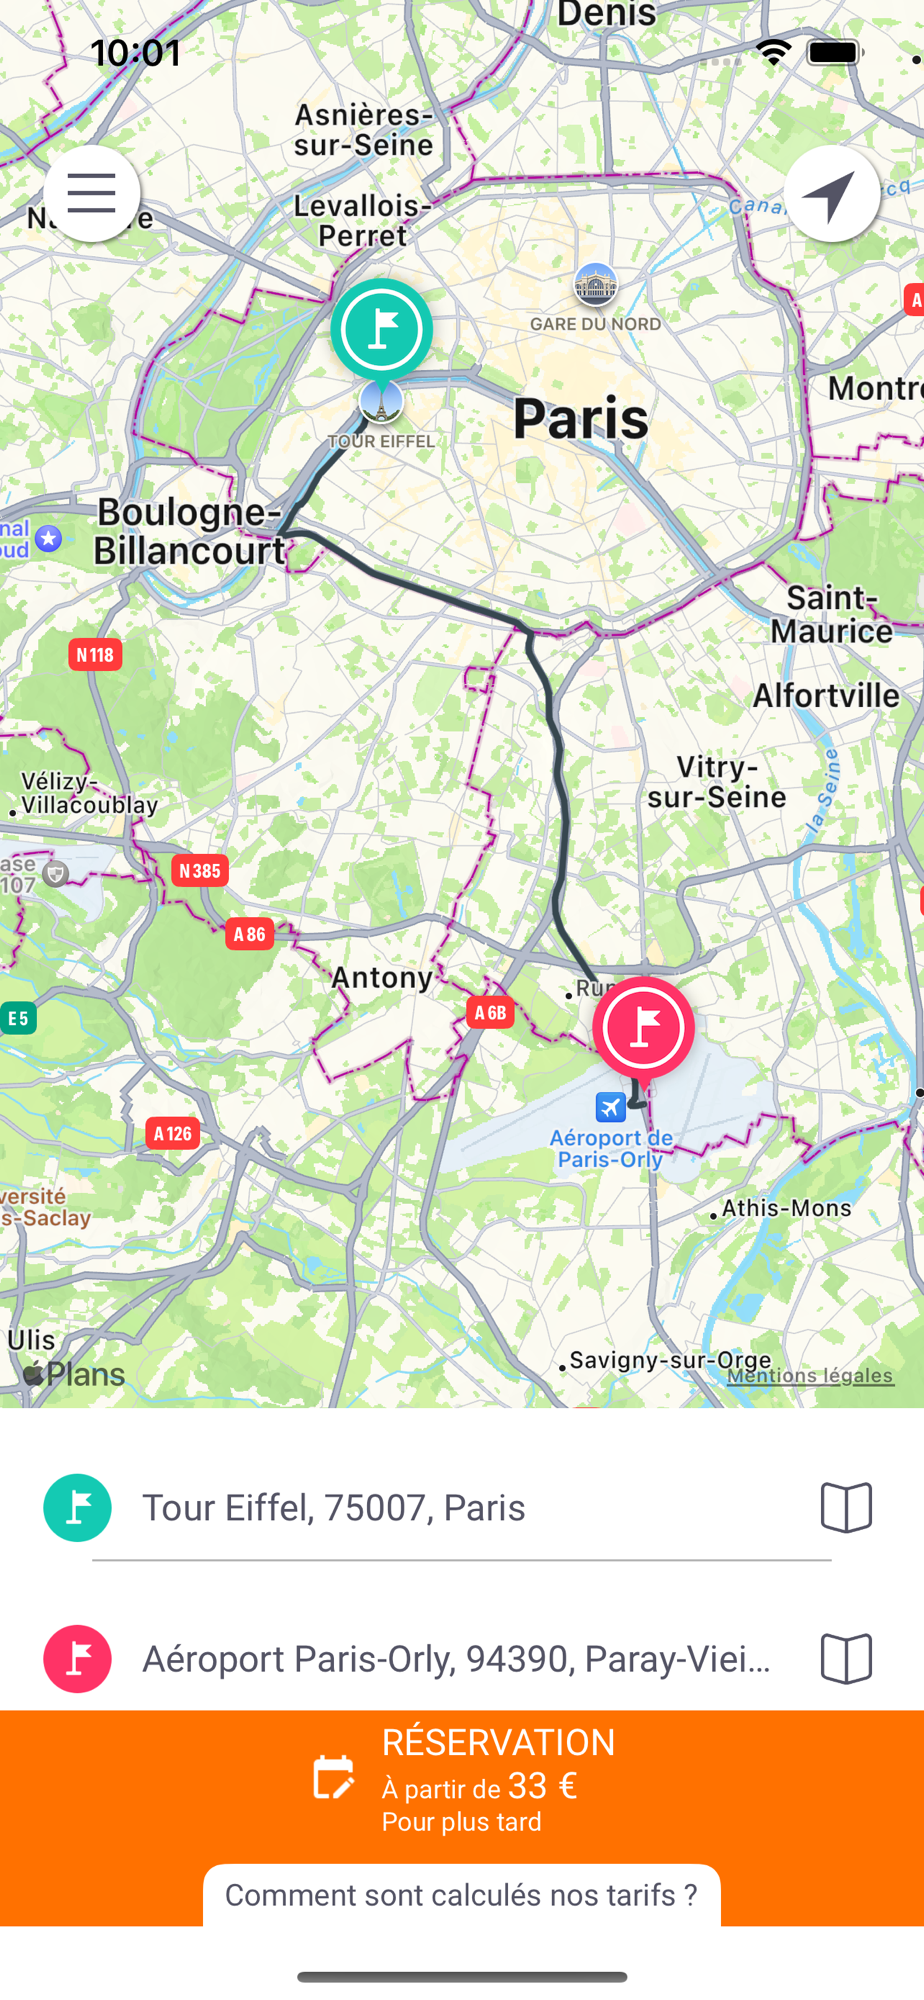Edit the Aéroport Paris-Orly destination field

(462, 1659)
